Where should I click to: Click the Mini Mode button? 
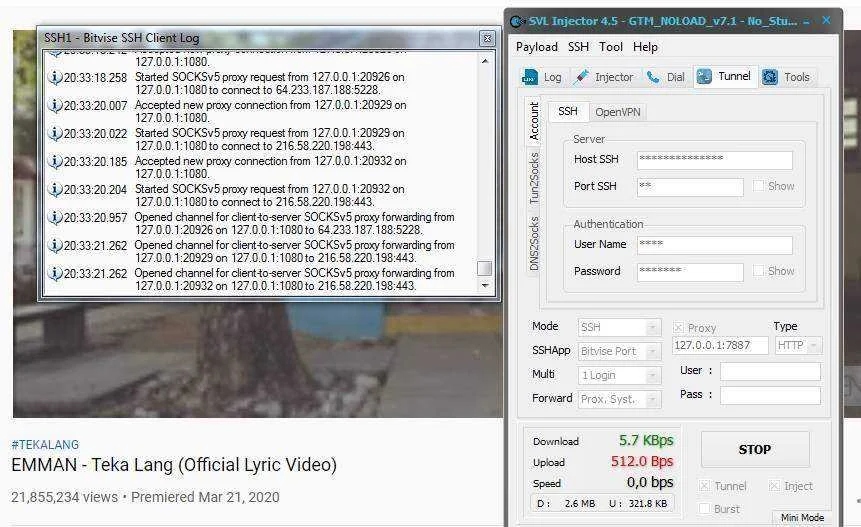pos(802,518)
